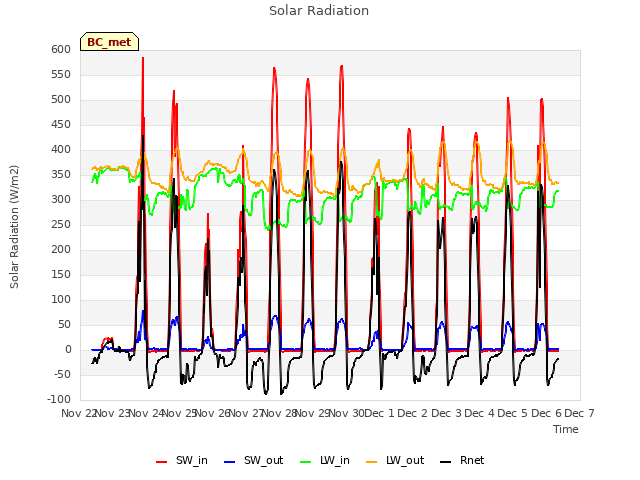Image resolution: width=640 pixels, height=480 pixels.
Task: Click the Dec 6 x-axis date label
Action: [x=546, y=413]
